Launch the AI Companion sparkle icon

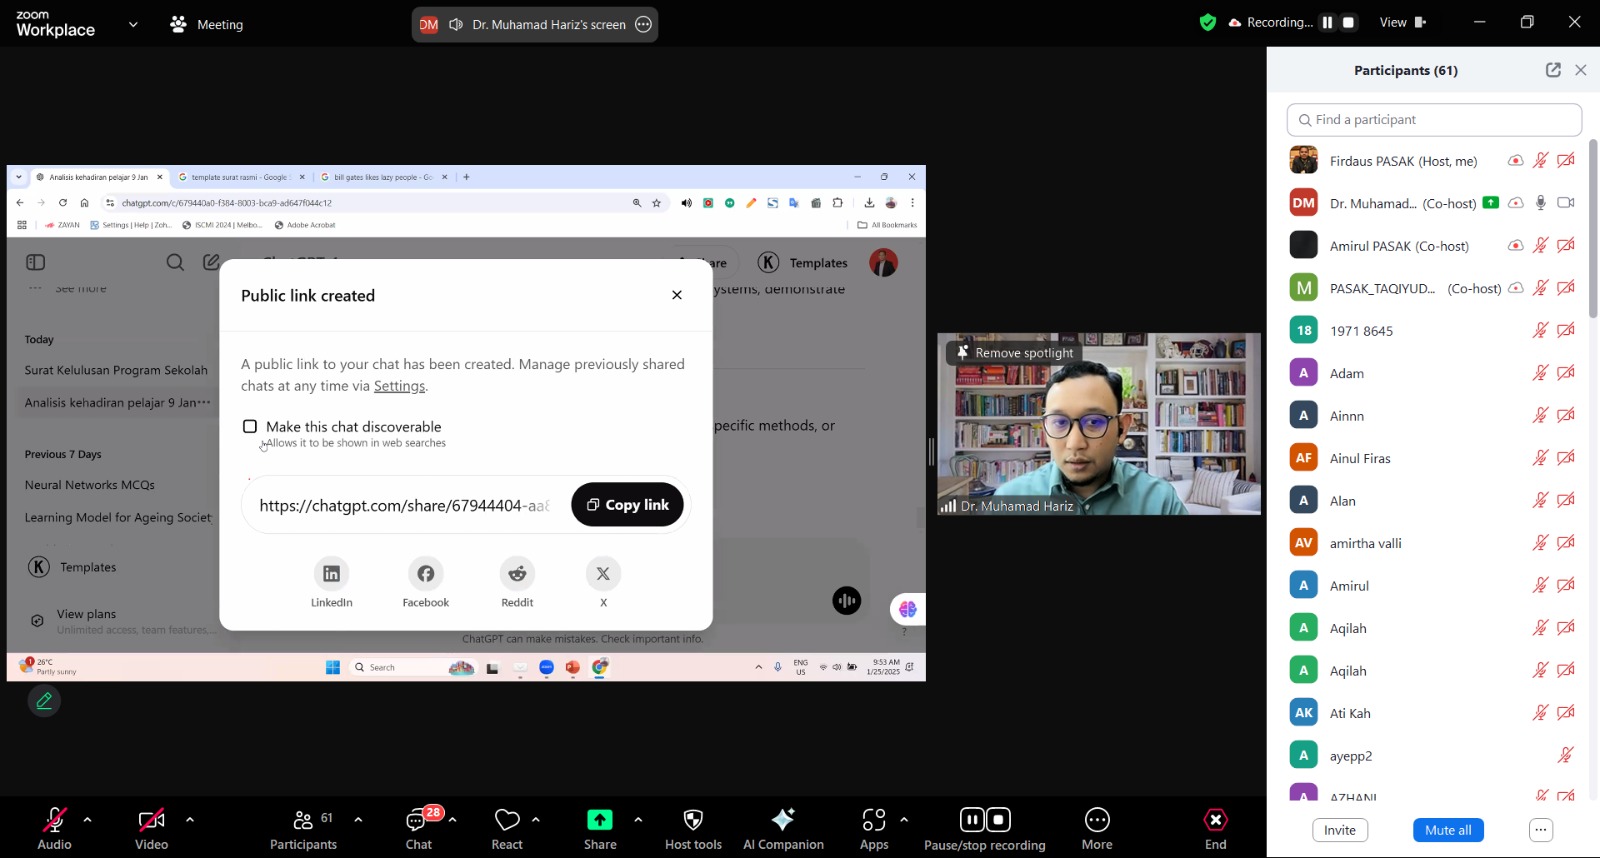[783, 820]
